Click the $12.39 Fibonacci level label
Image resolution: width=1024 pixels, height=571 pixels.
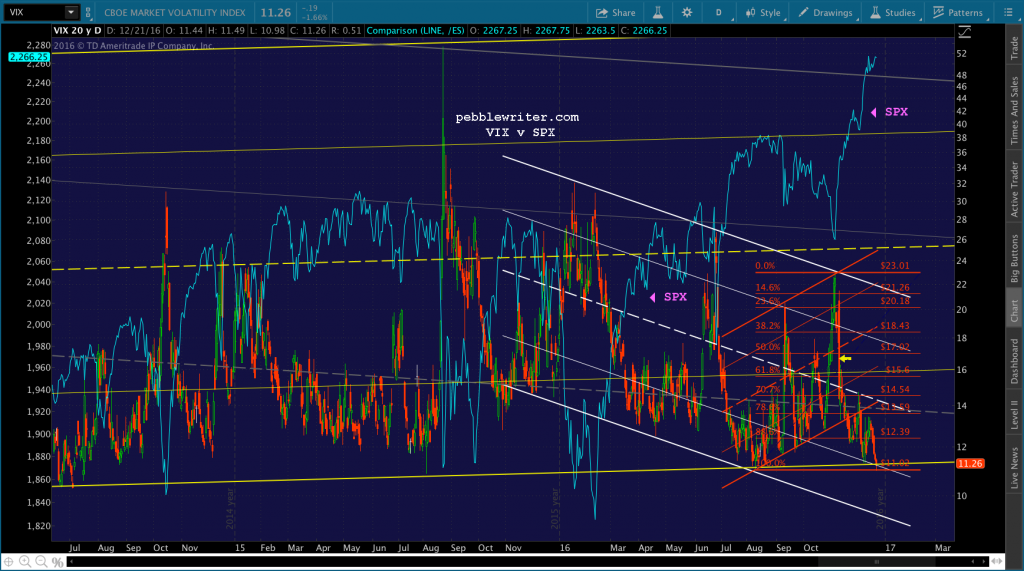[895, 431]
